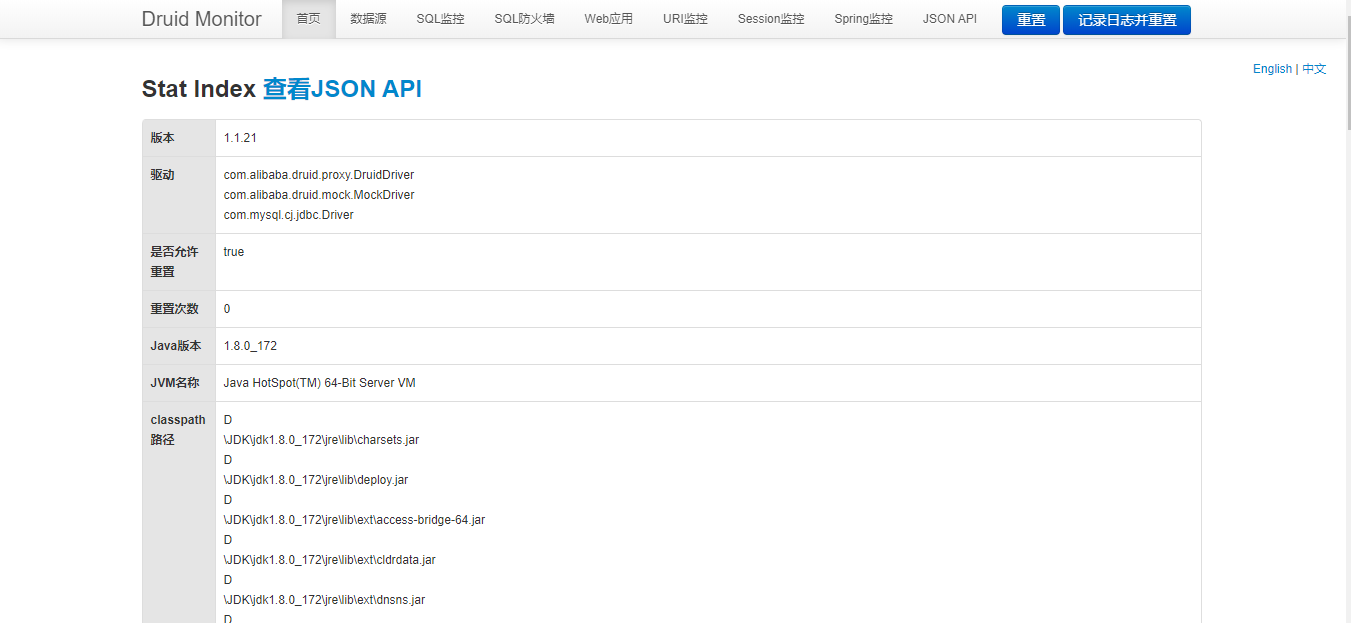Click the 记录日志并重置 button

(x=1127, y=20)
